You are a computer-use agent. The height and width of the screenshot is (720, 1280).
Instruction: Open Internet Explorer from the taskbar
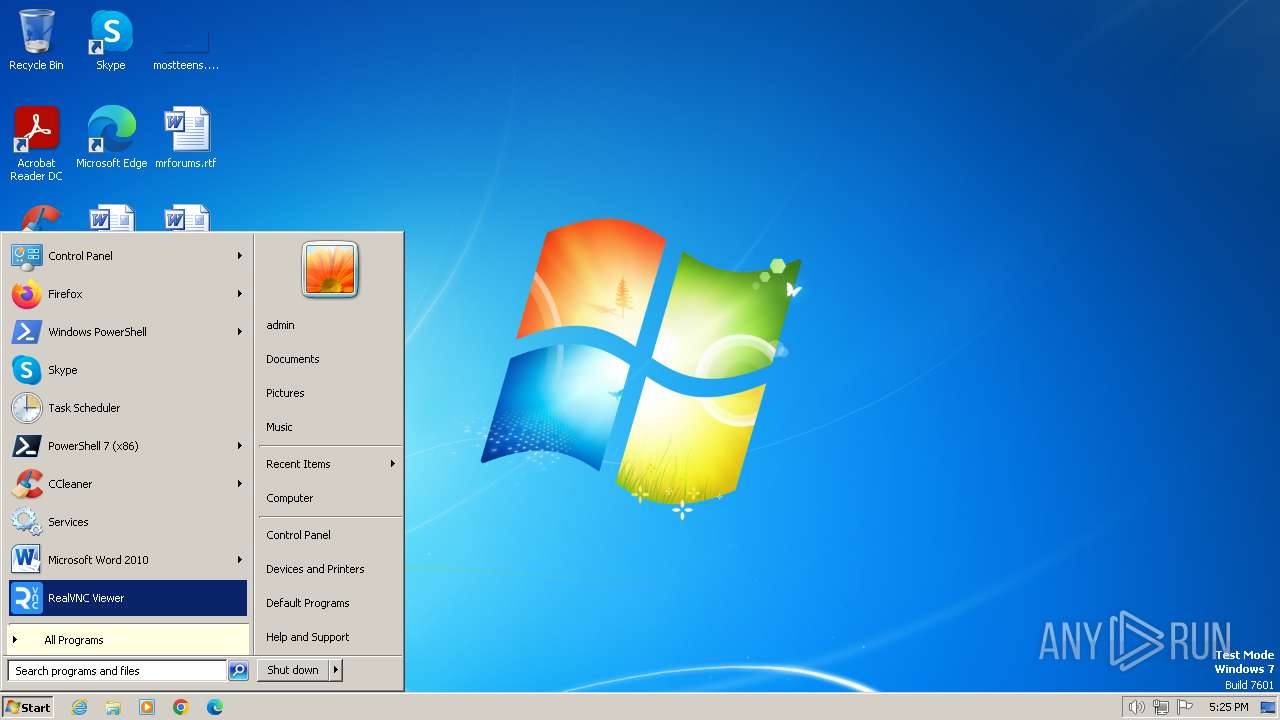tap(79, 707)
